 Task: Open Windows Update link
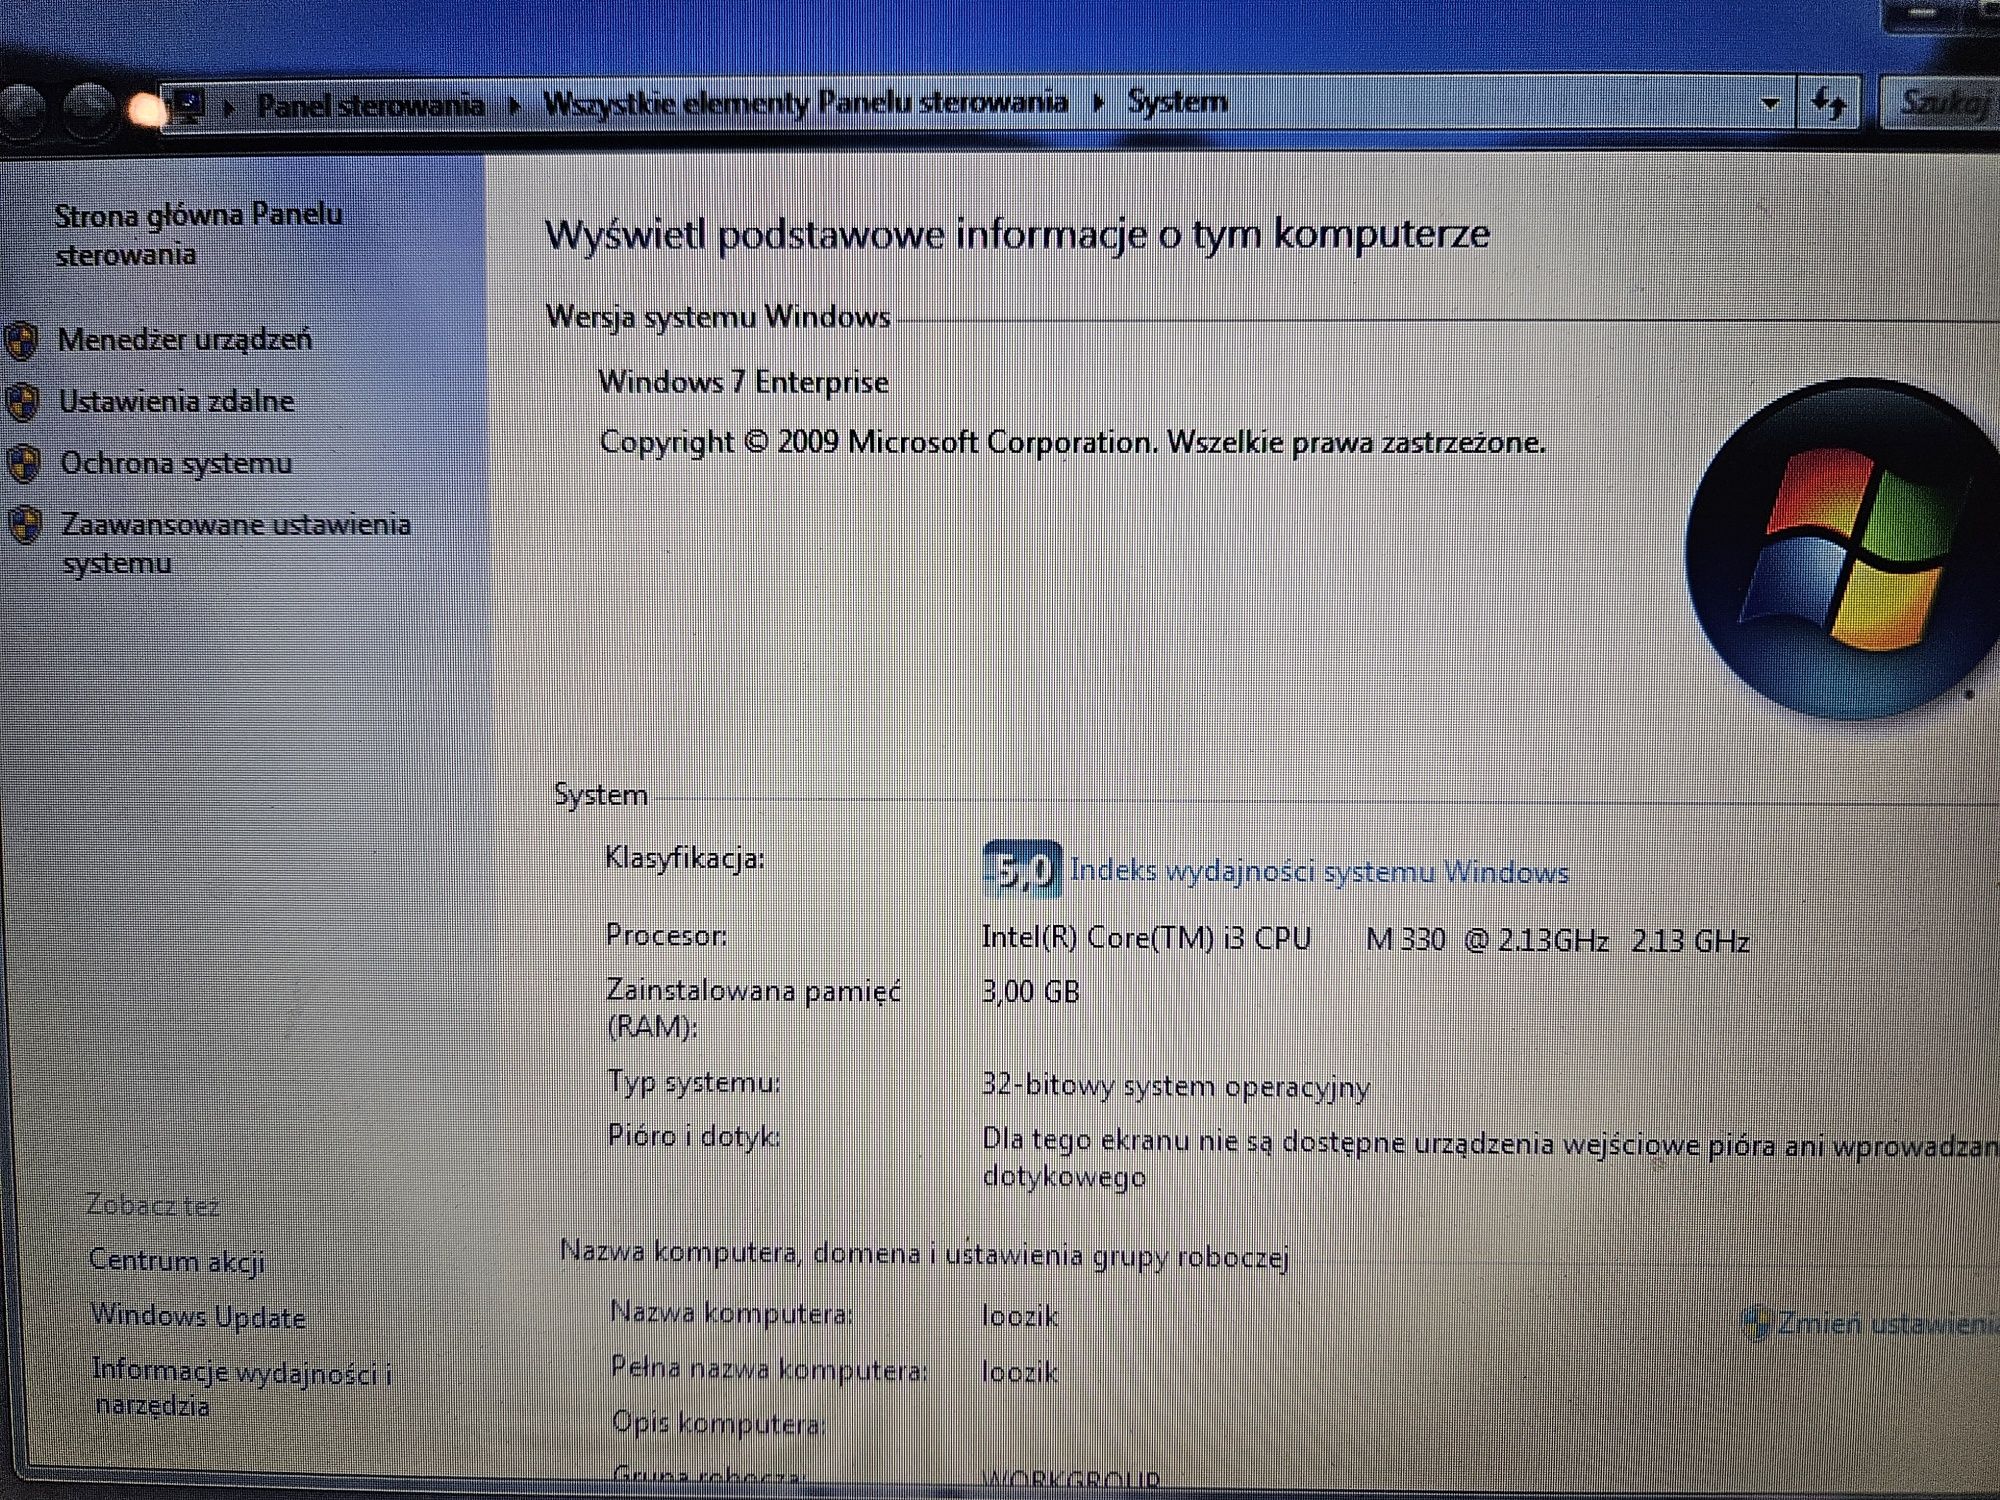tap(198, 1316)
